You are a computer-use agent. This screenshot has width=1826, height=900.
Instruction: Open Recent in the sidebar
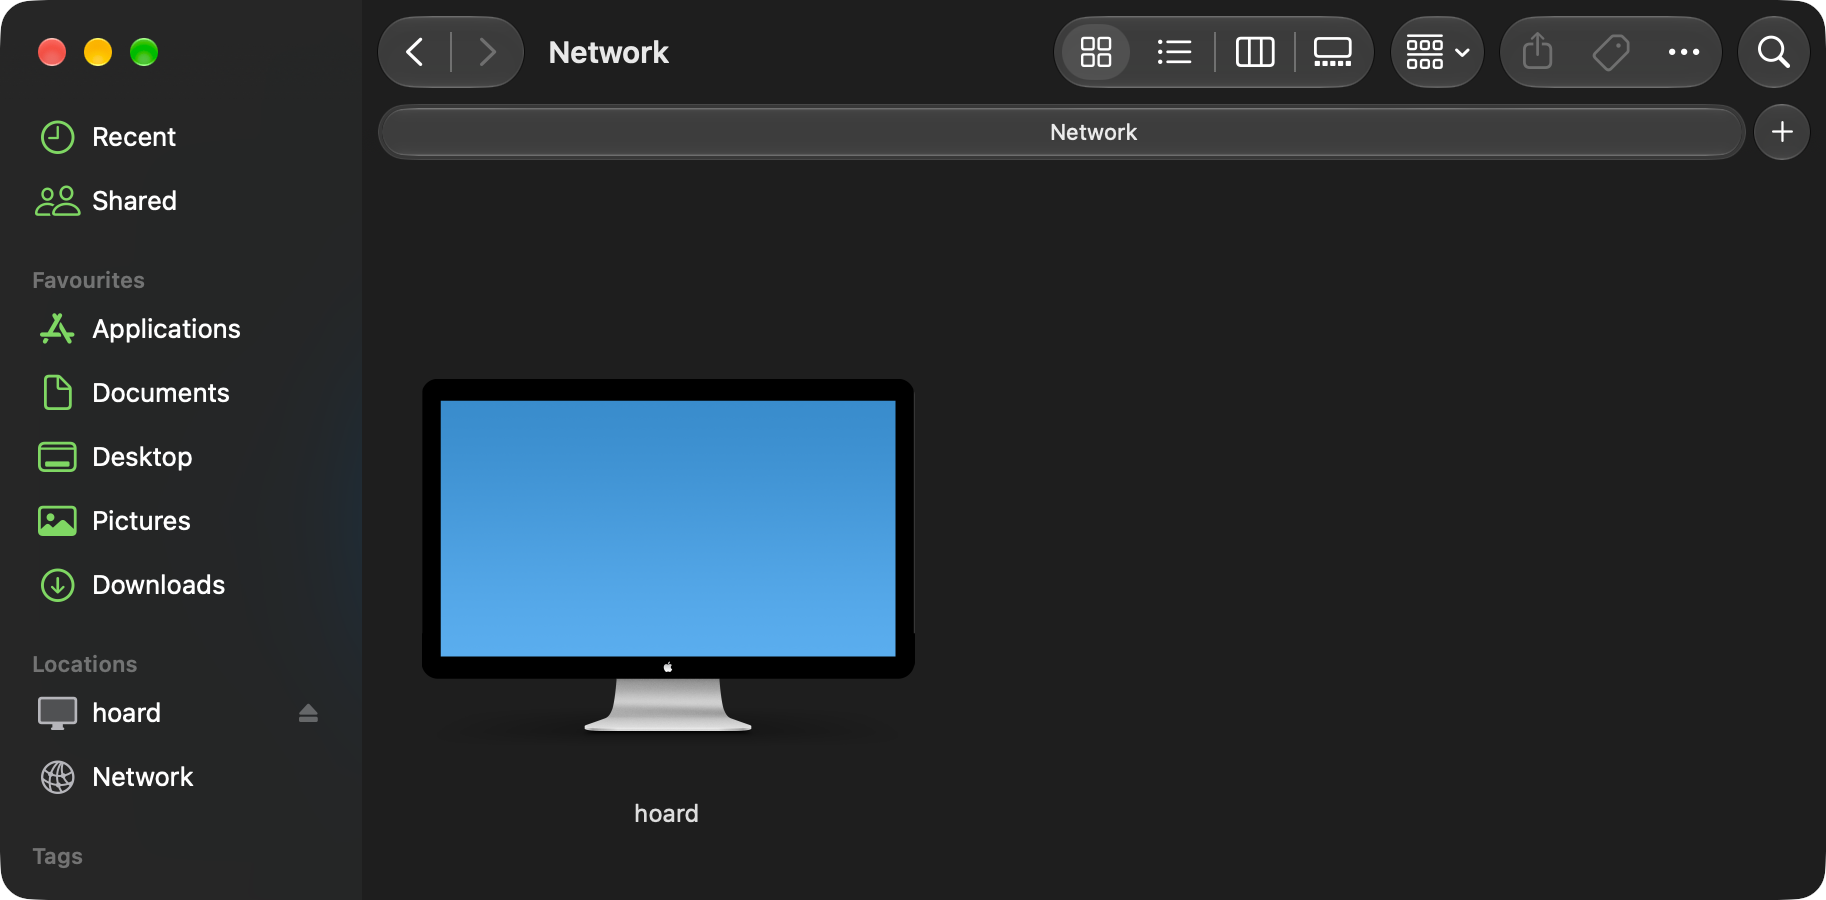tap(134, 137)
